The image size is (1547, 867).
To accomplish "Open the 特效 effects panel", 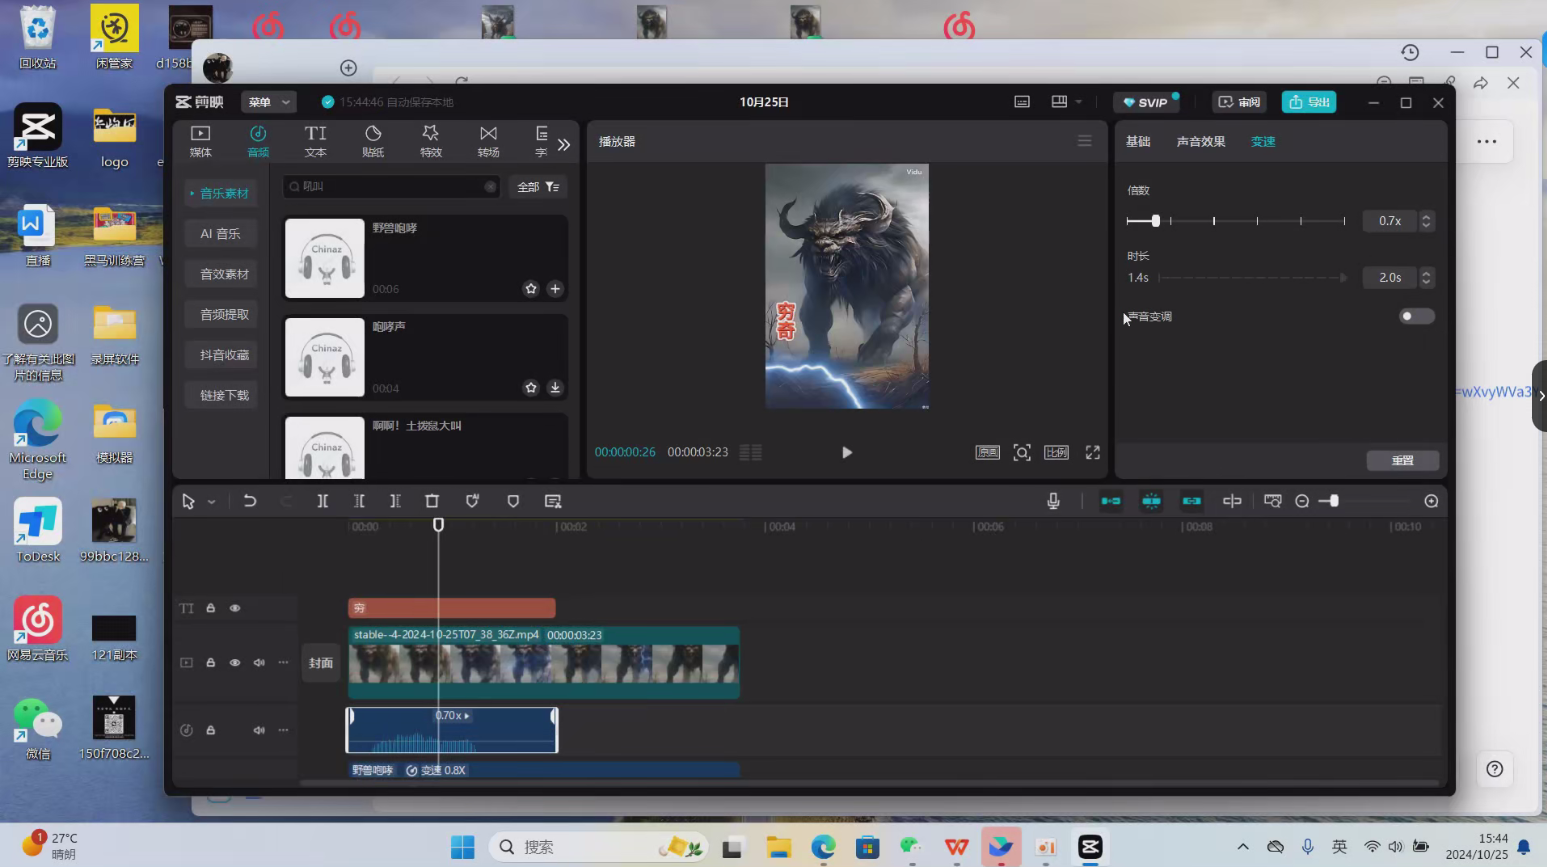I will coord(431,141).
